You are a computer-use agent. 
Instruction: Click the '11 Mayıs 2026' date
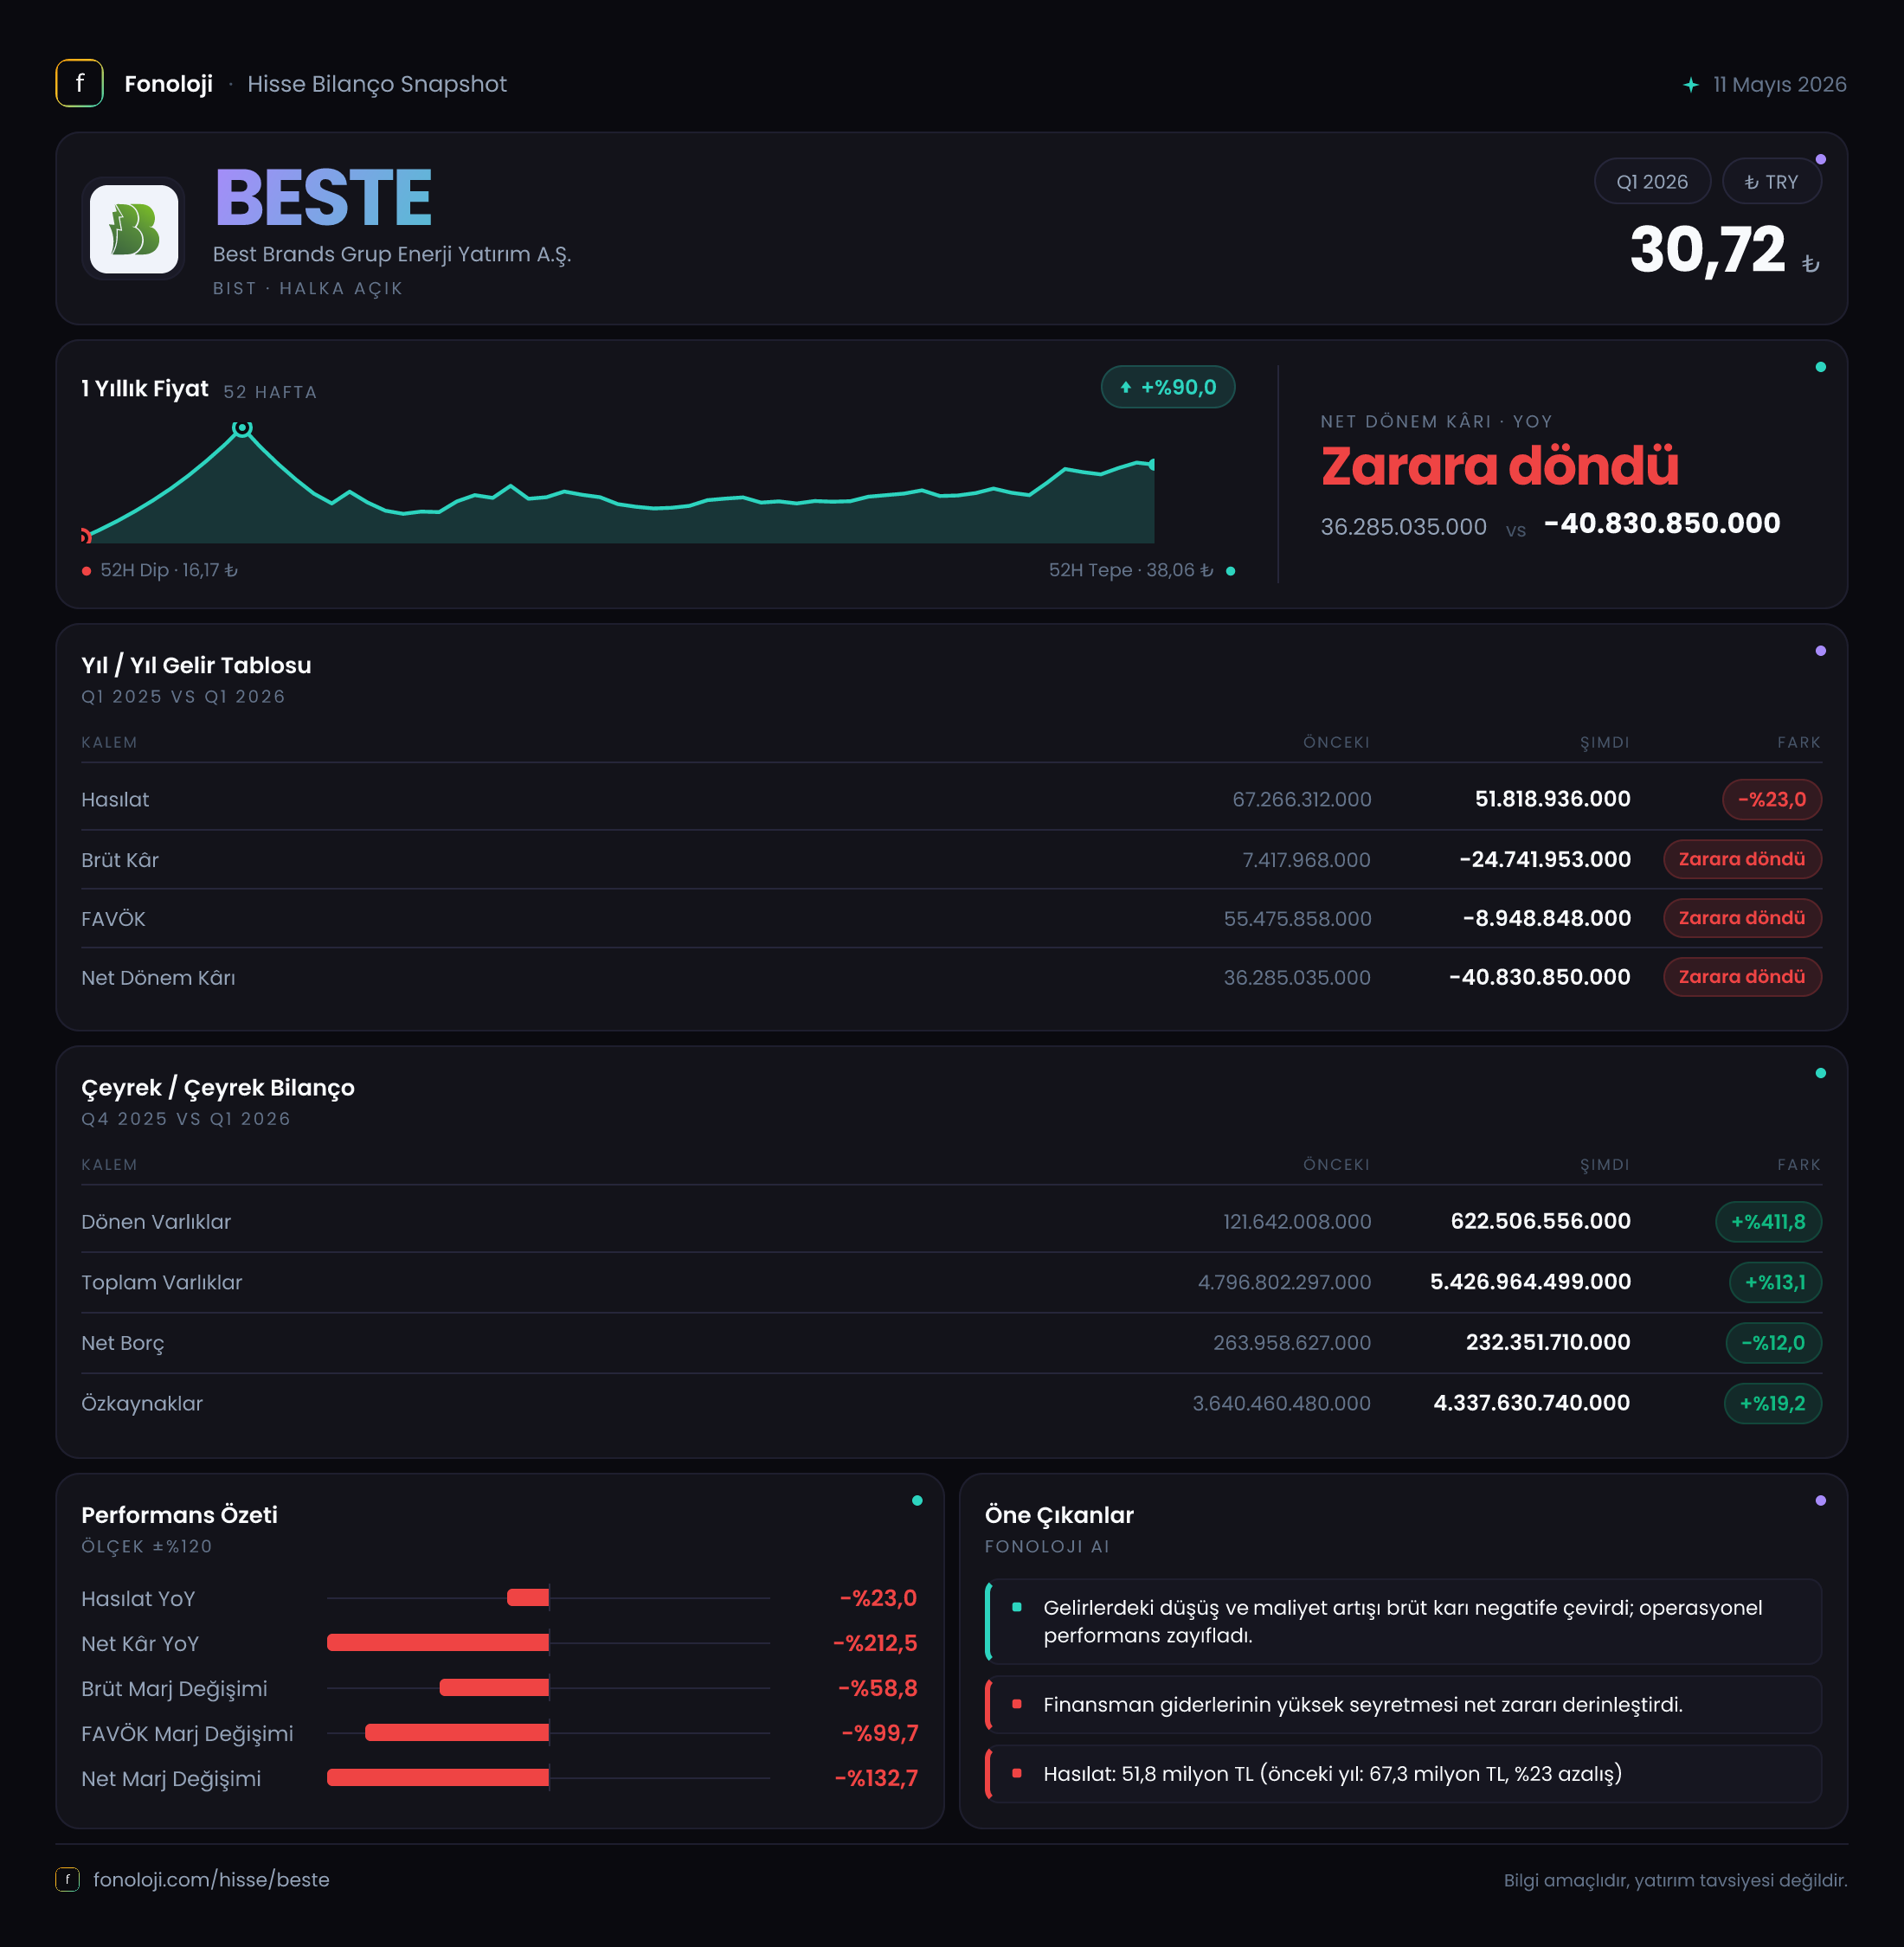[1779, 85]
